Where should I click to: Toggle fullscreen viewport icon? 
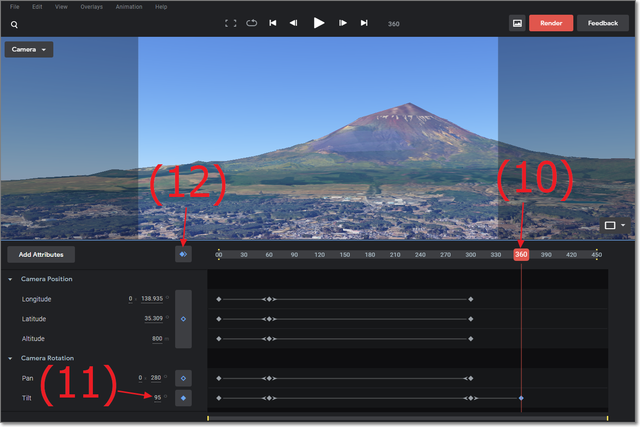tap(231, 23)
